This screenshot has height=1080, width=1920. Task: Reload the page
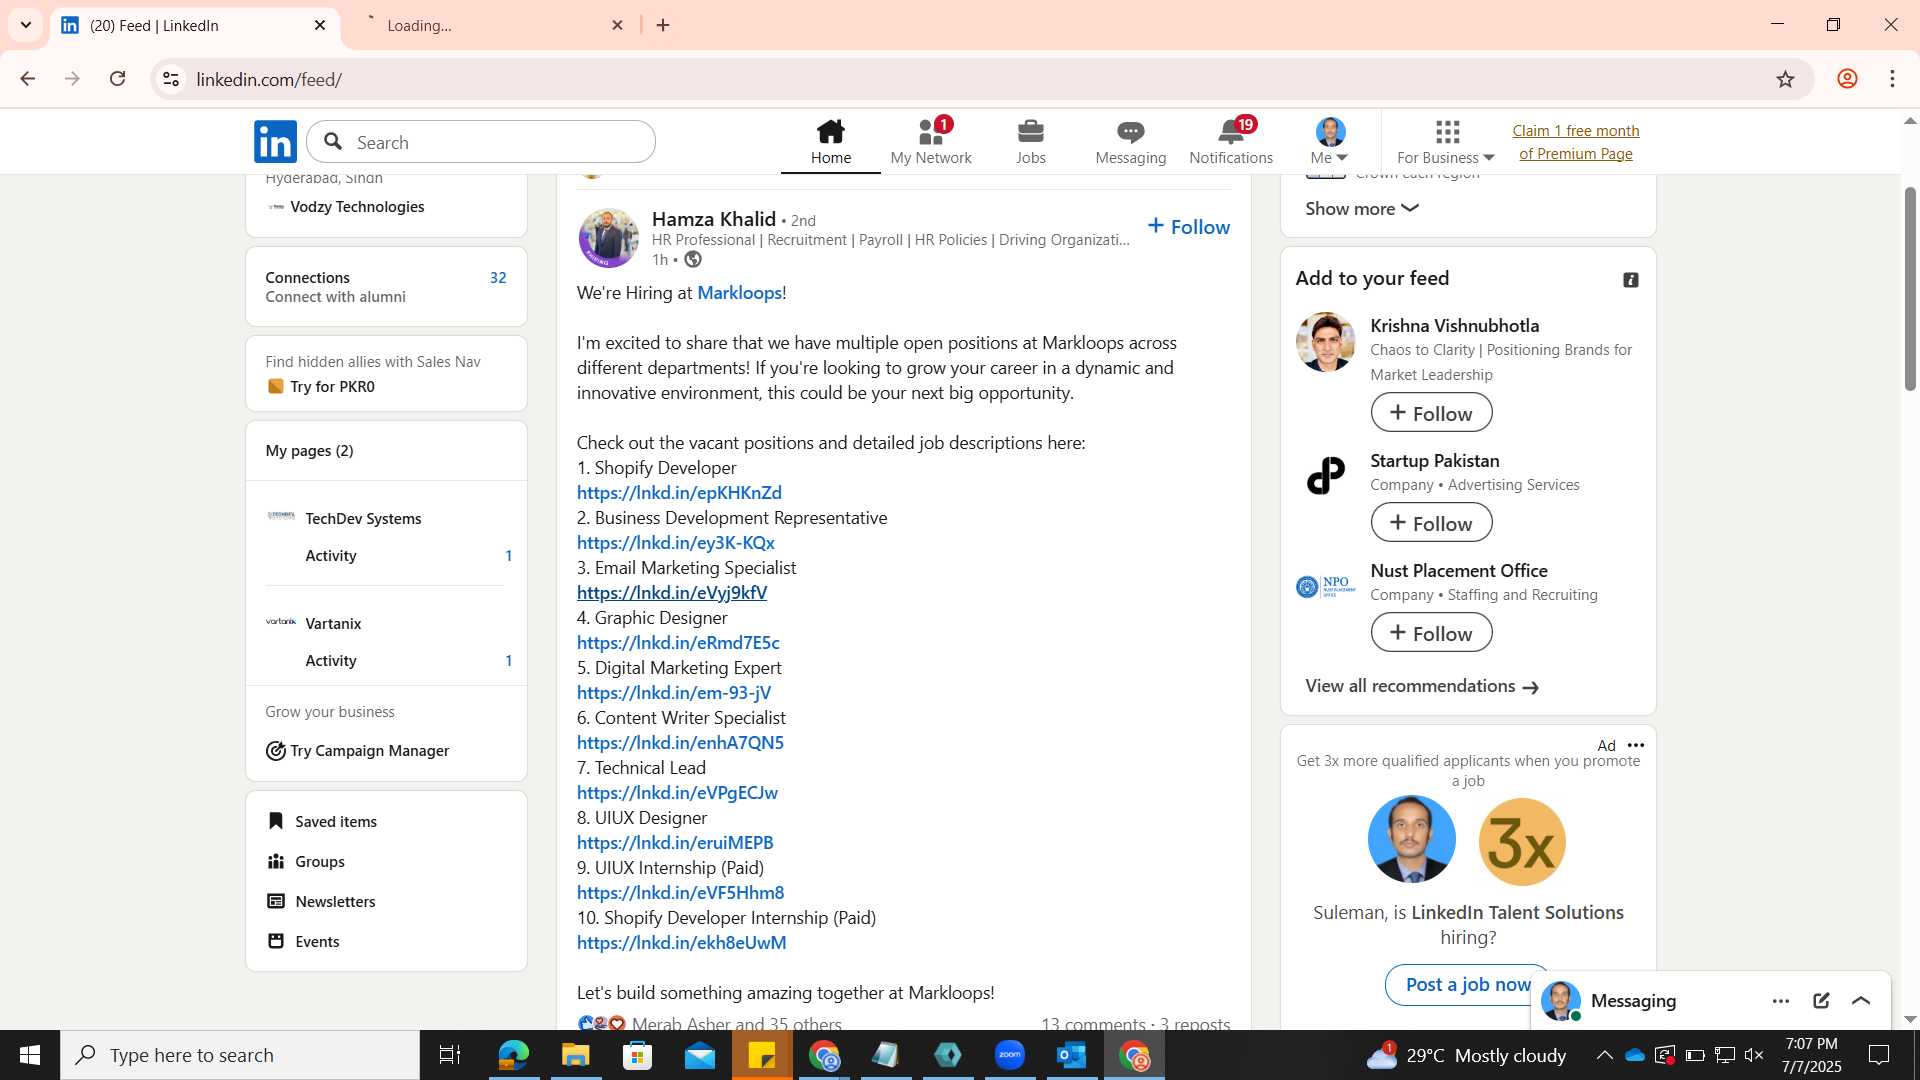(117, 79)
